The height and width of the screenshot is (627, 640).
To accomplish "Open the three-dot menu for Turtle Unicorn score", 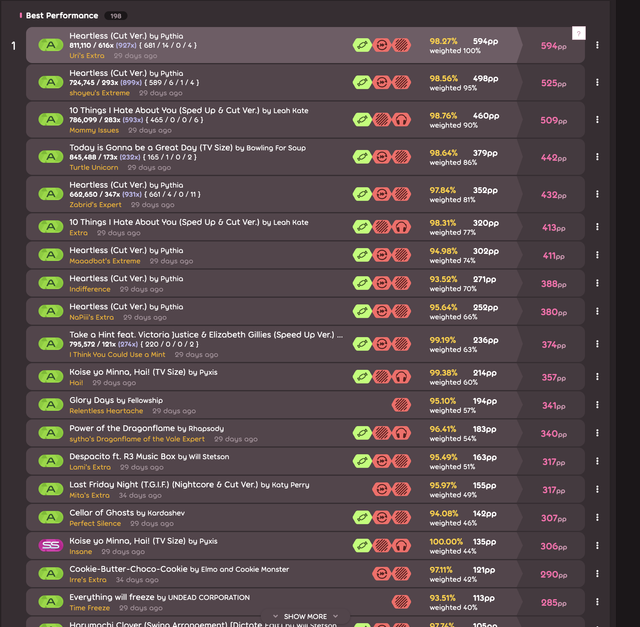I will [x=597, y=157].
